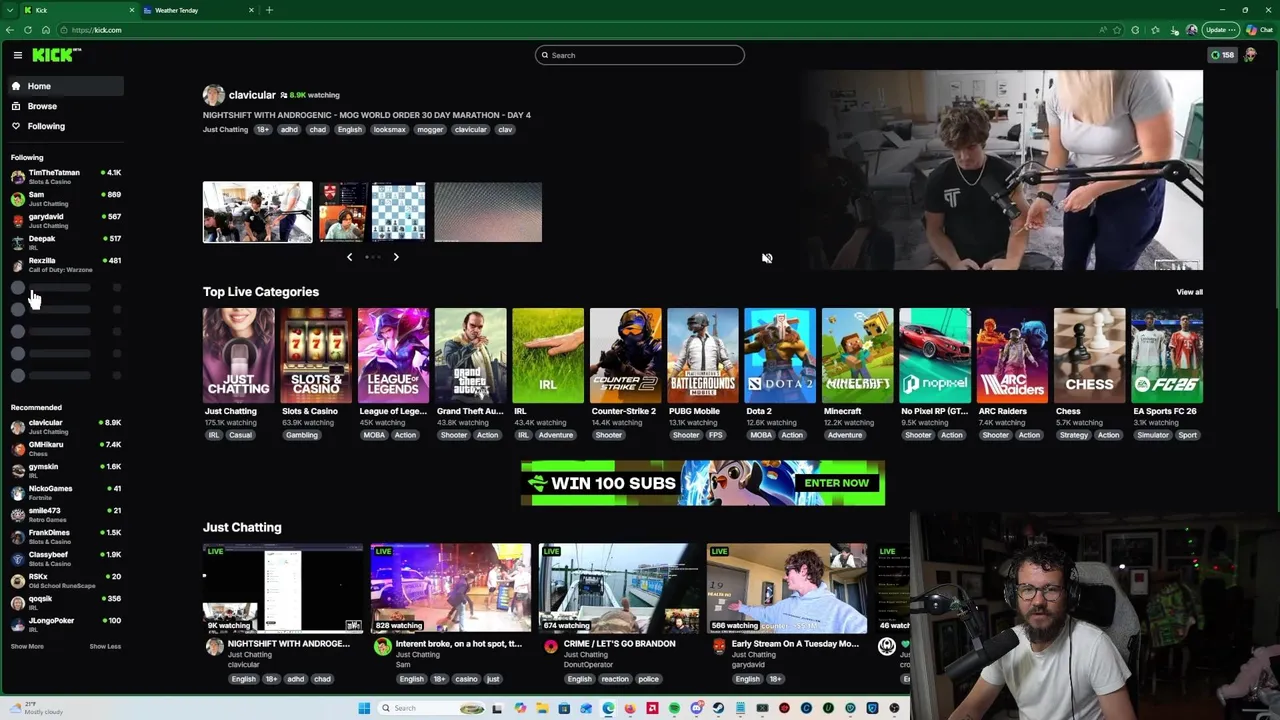Click the looksmax tag on featured stream
This screenshot has width=1280, height=720.
coord(390,129)
